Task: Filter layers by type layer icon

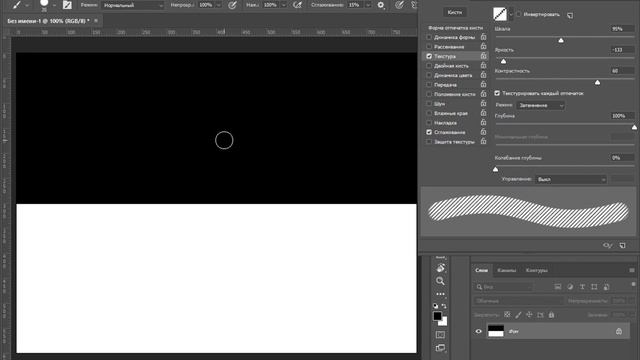Action: (x=582, y=287)
